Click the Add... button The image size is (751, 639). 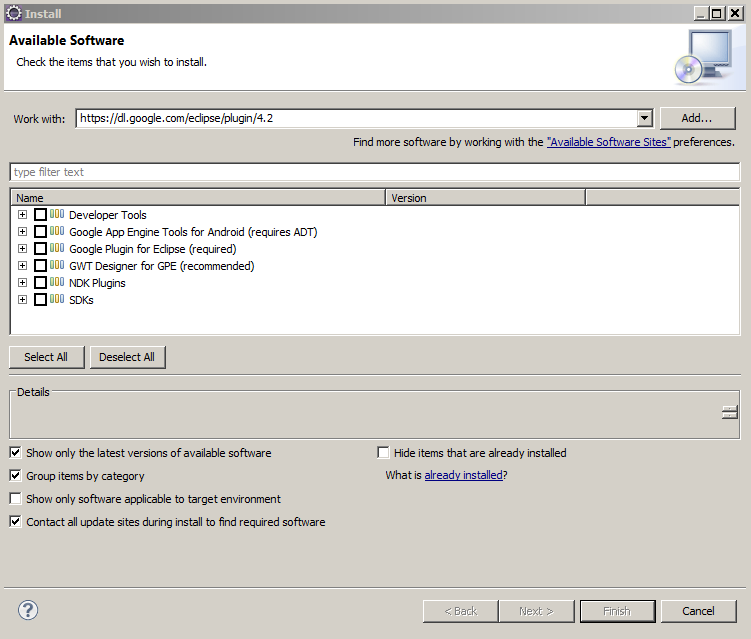697,118
